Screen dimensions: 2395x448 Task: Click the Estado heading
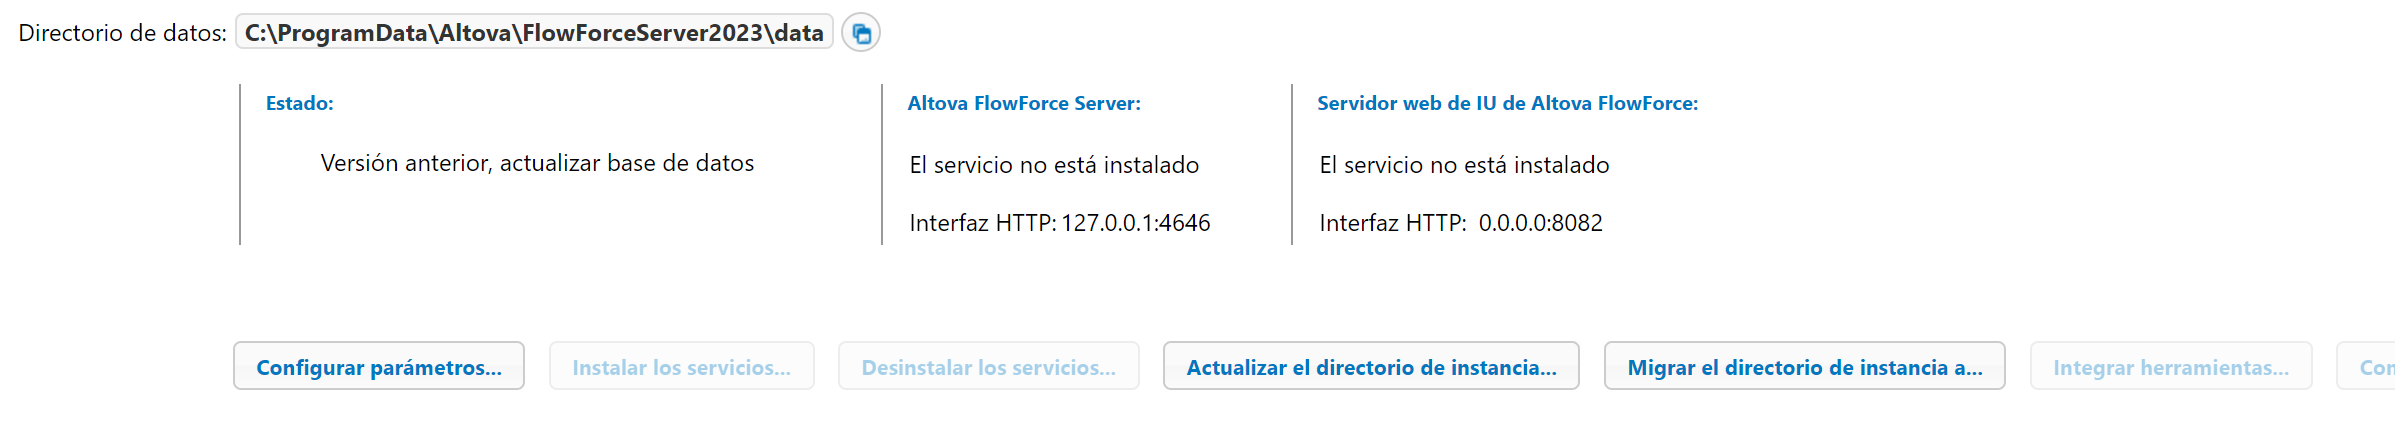click(x=299, y=103)
